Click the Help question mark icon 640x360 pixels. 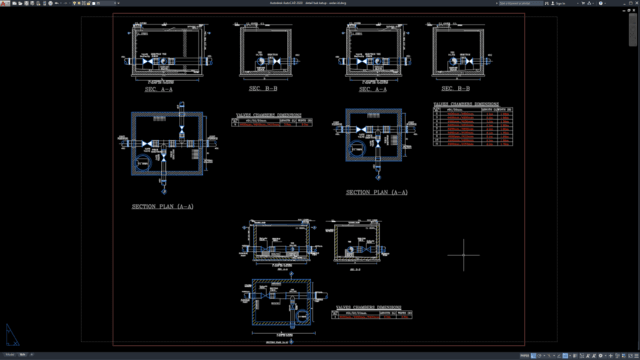coord(601,3)
